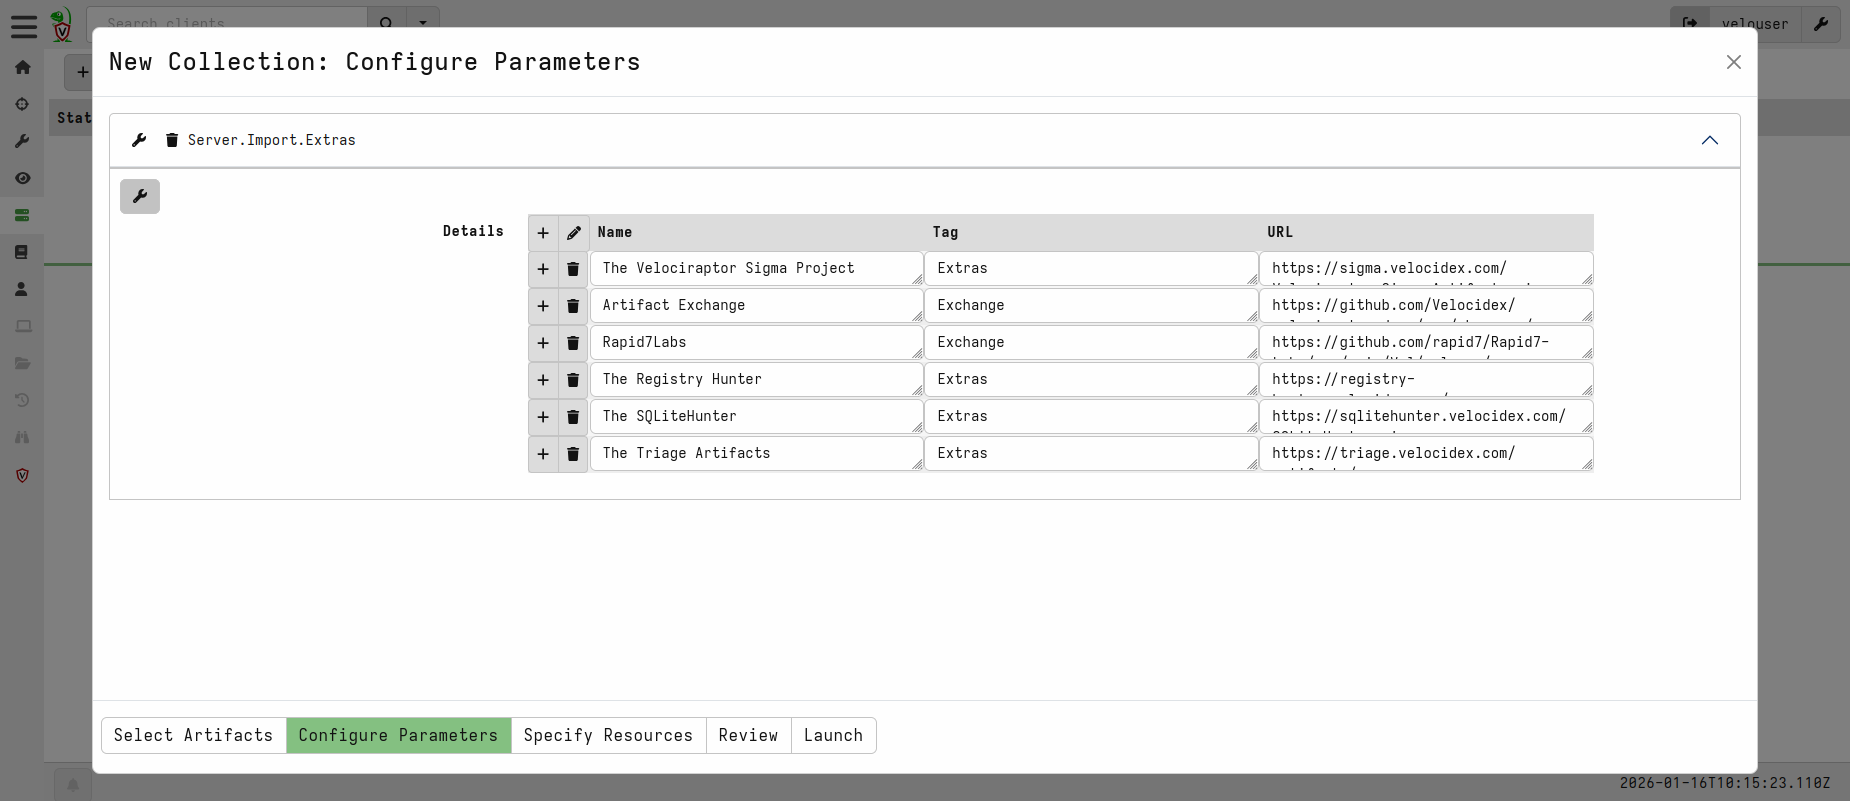Image resolution: width=1850 pixels, height=801 pixels.
Task: Add a row after The Triage Artifacts
Action: point(543,454)
